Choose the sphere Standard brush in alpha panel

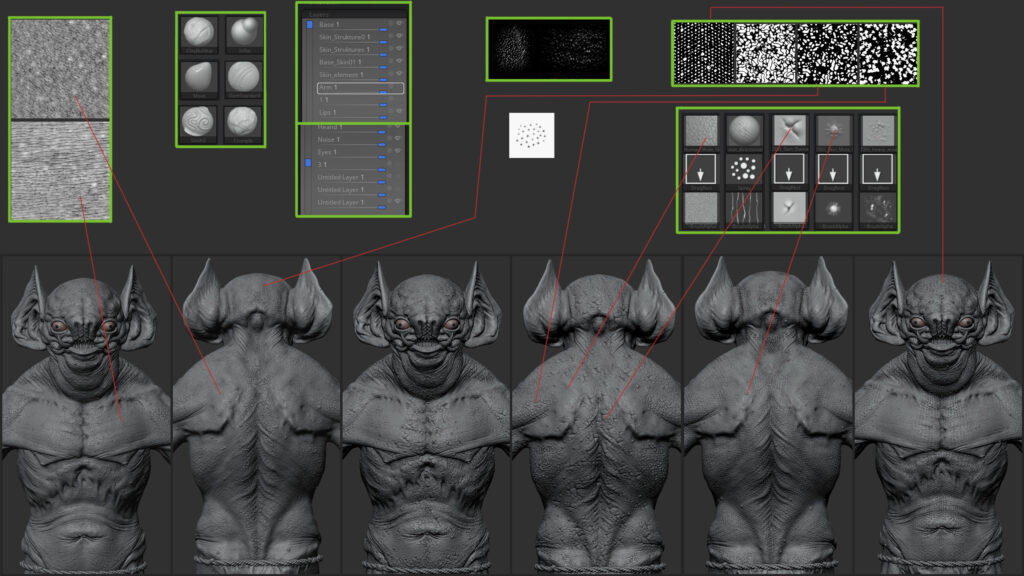[744, 131]
